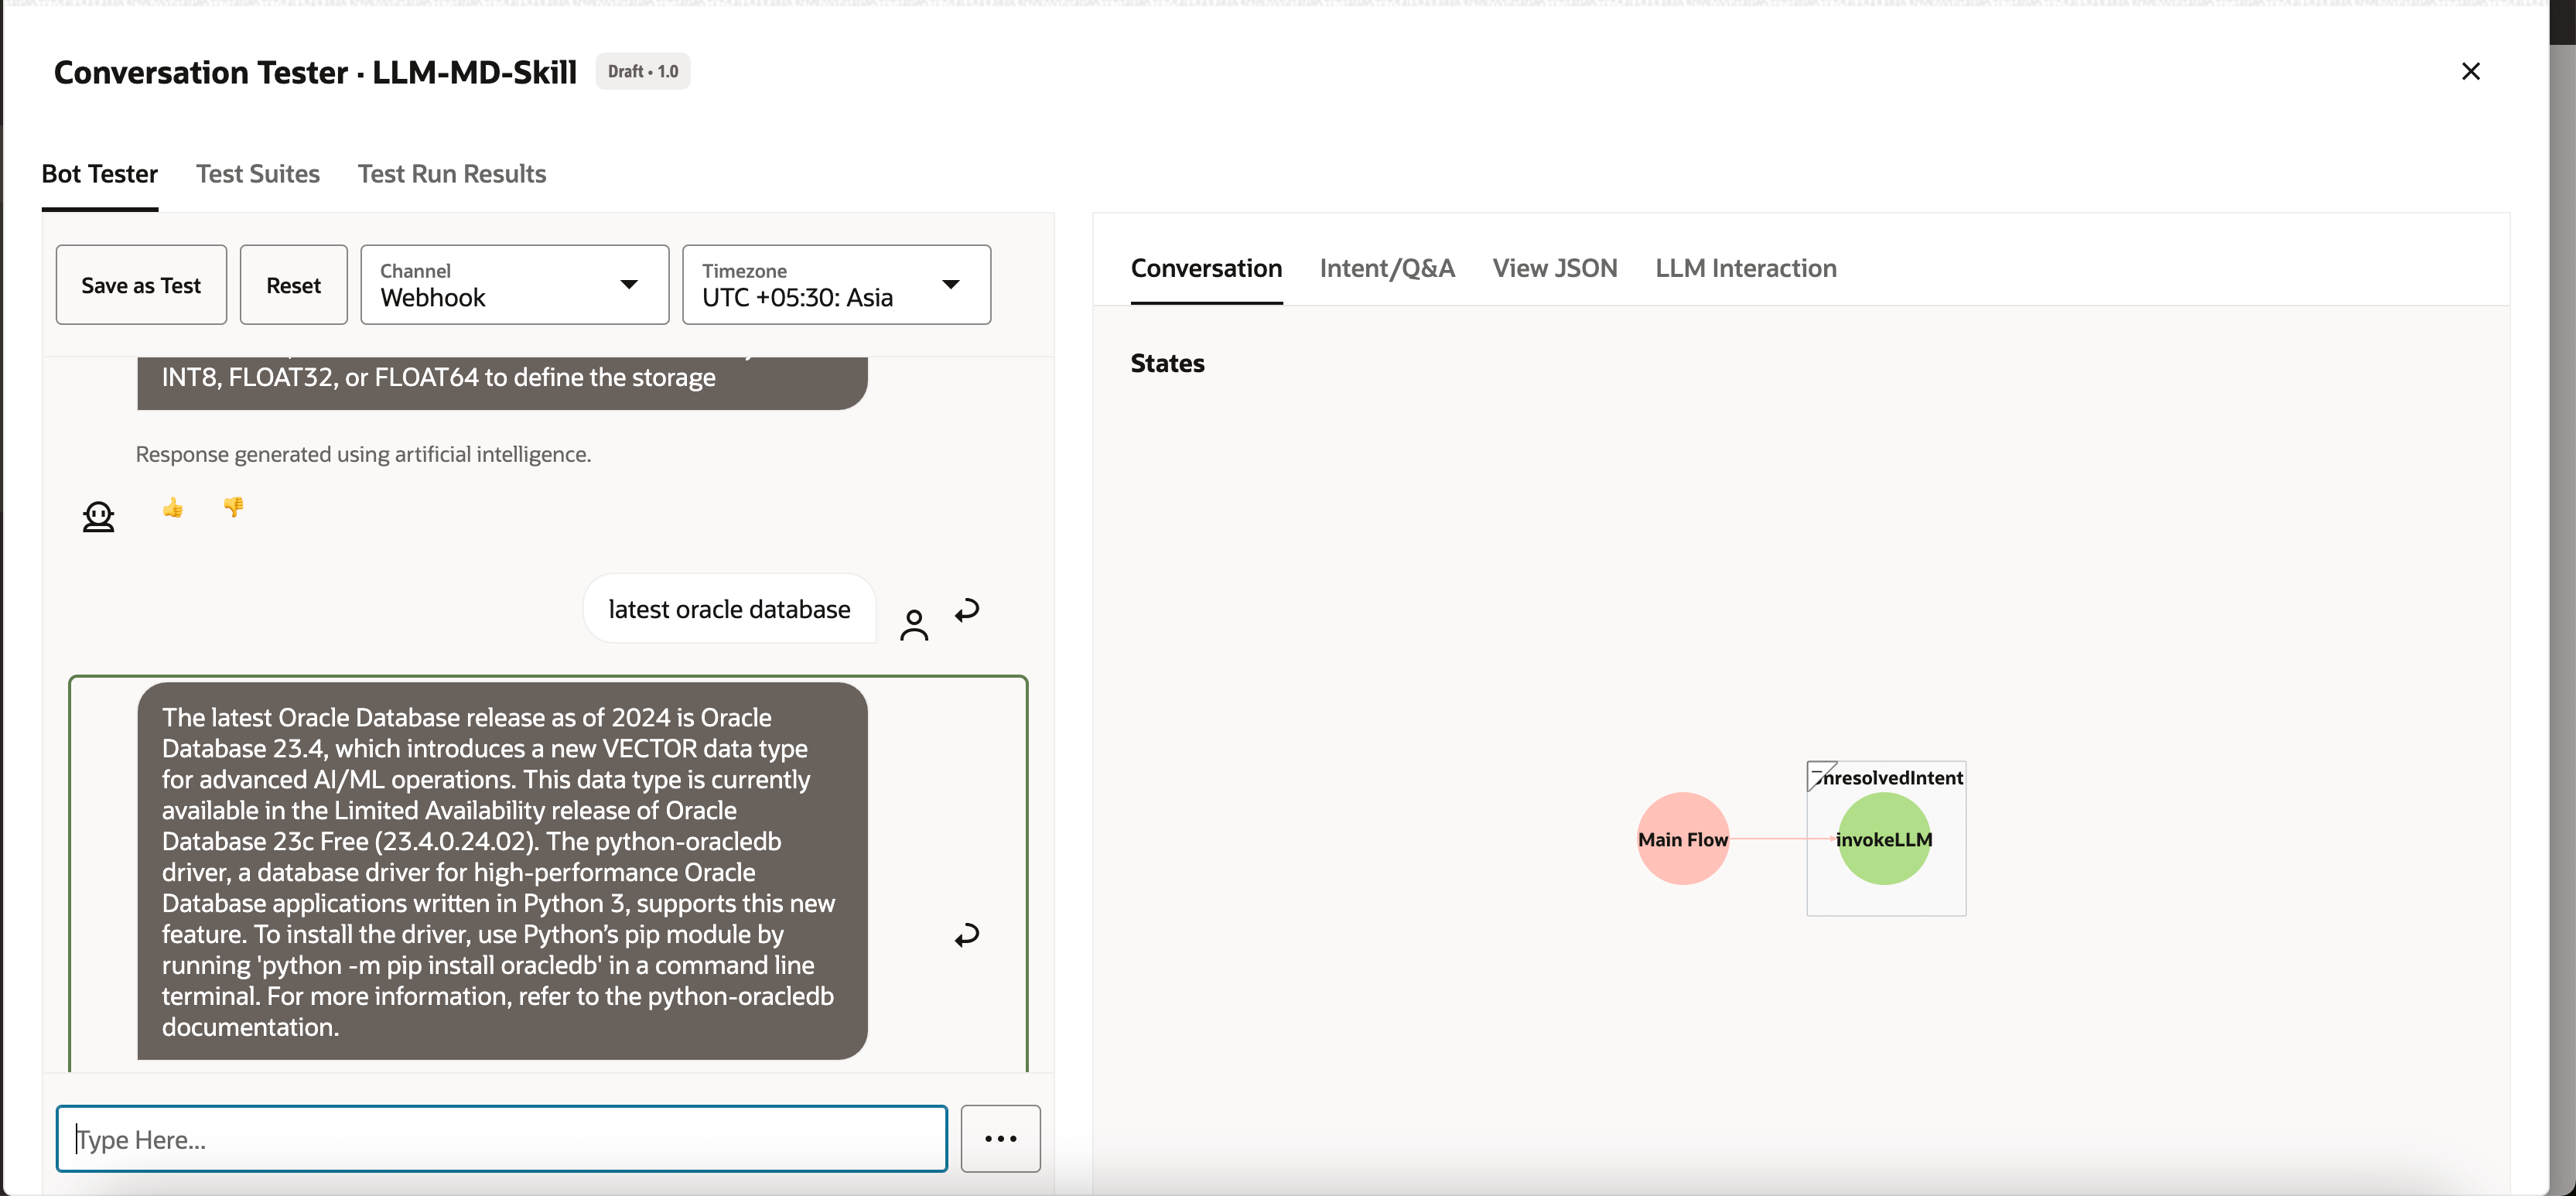Click the thumbs up feedback icon

[x=173, y=508]
